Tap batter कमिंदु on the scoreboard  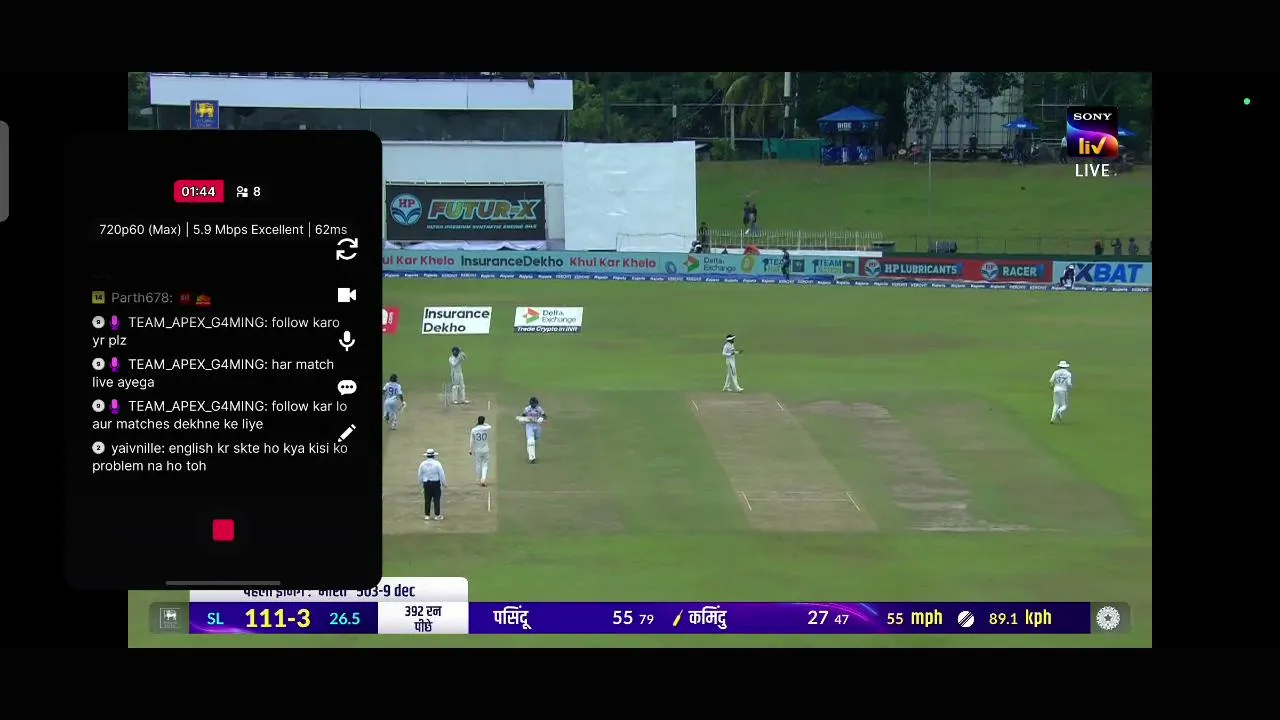coord(707,618)
